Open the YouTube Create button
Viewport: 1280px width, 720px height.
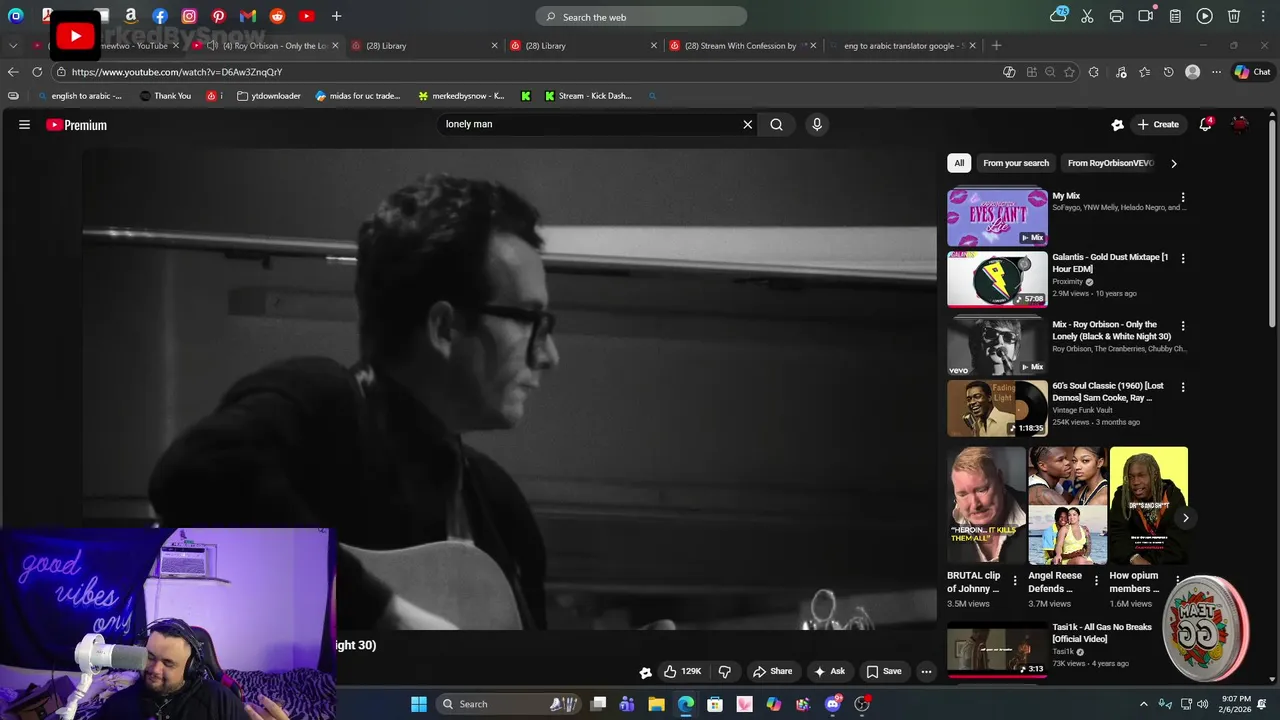tap(1158, 125)
